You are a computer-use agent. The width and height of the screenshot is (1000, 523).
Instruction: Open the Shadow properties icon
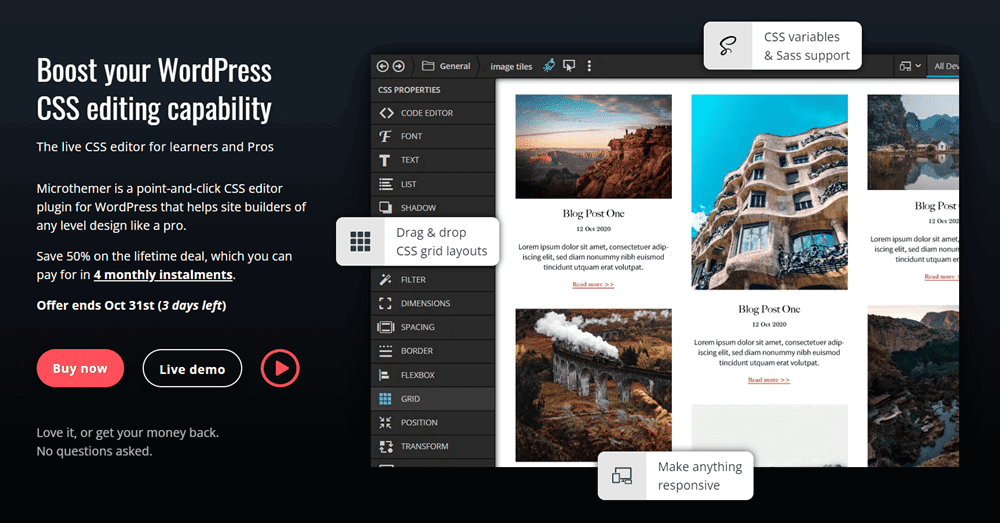[x=386, y=208]
